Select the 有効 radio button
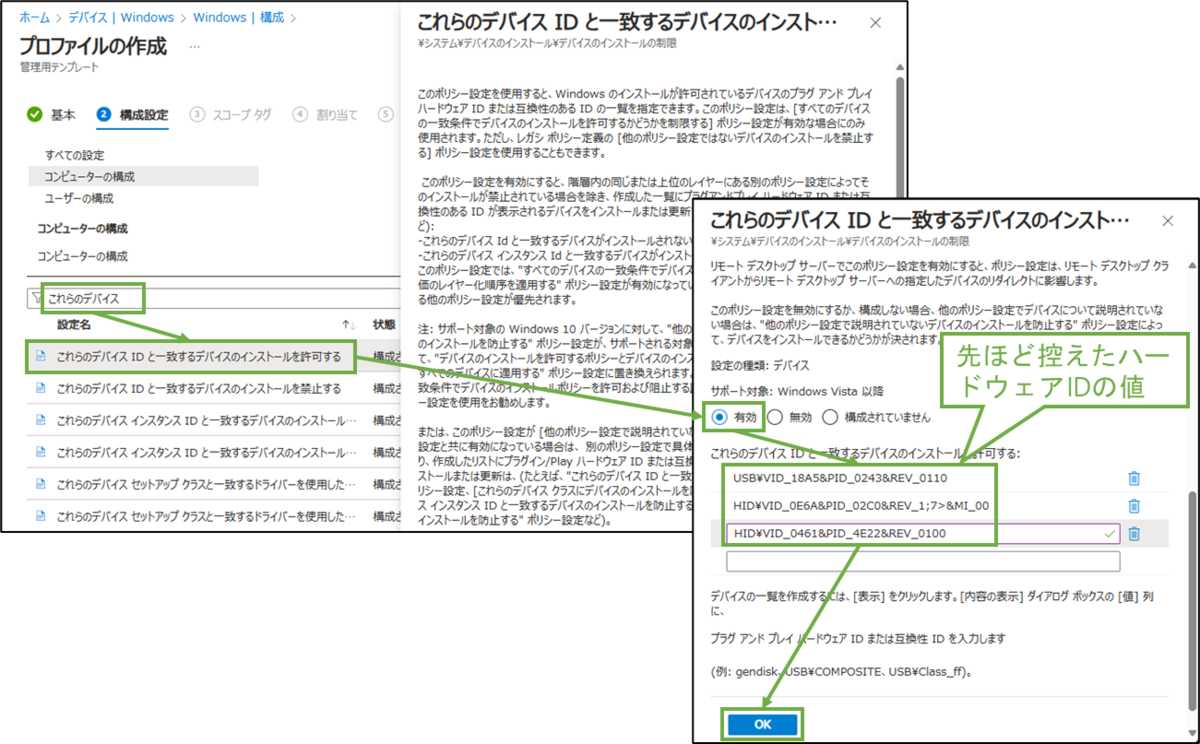 tap(718, 417)
